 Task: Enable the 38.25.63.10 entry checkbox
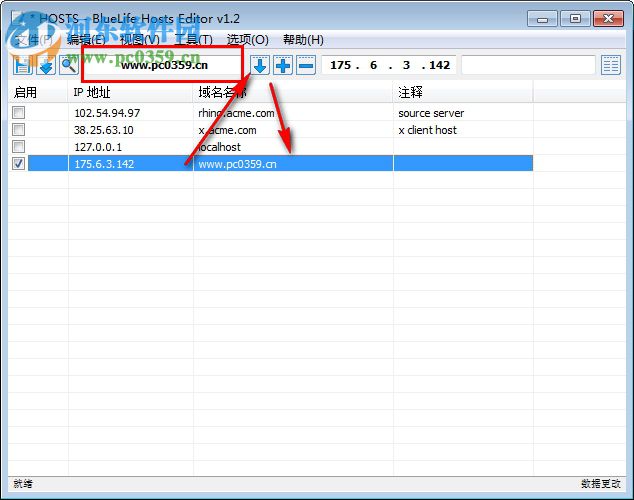[19, 130]
